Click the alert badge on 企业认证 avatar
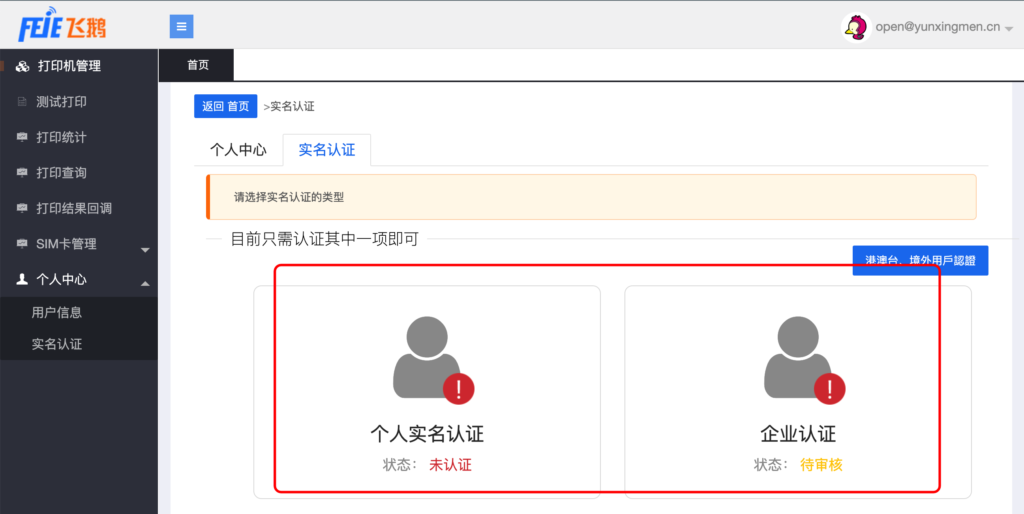This screenshot has height=514, width=1024. (829, 389)
